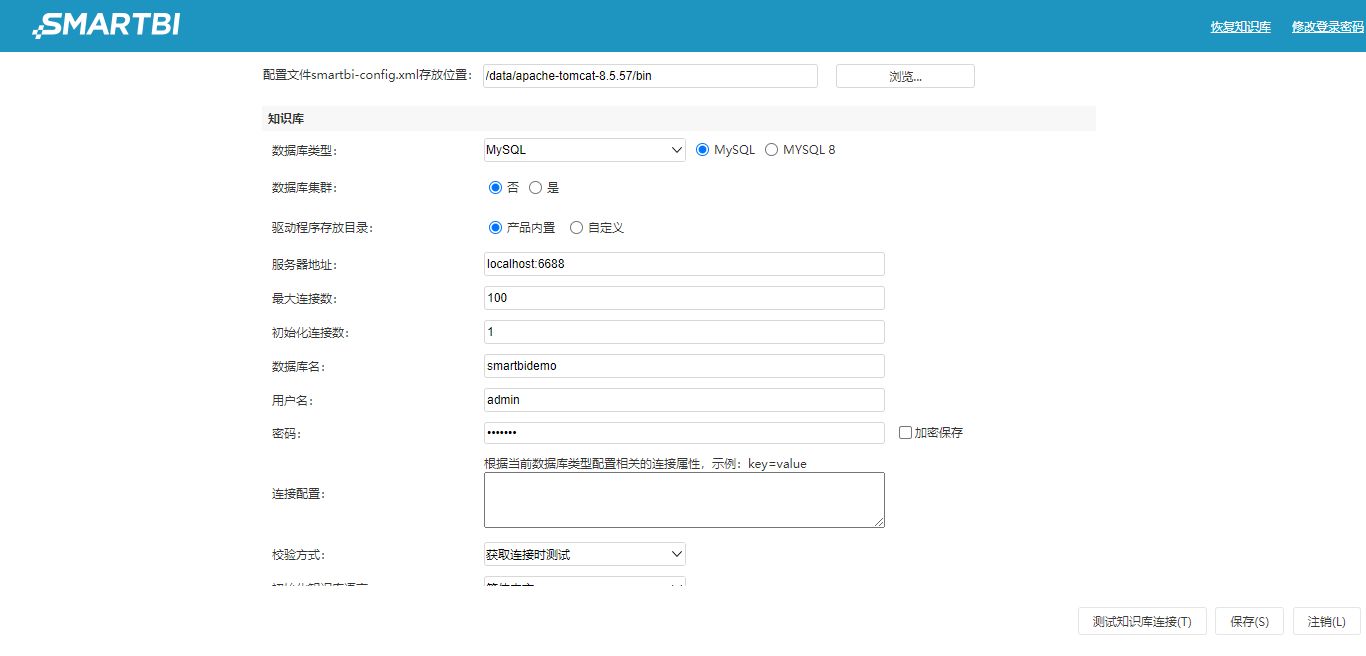Click the 浏览... button
The width and height of the screenshot is (1366, 656).
pos(903,75)
